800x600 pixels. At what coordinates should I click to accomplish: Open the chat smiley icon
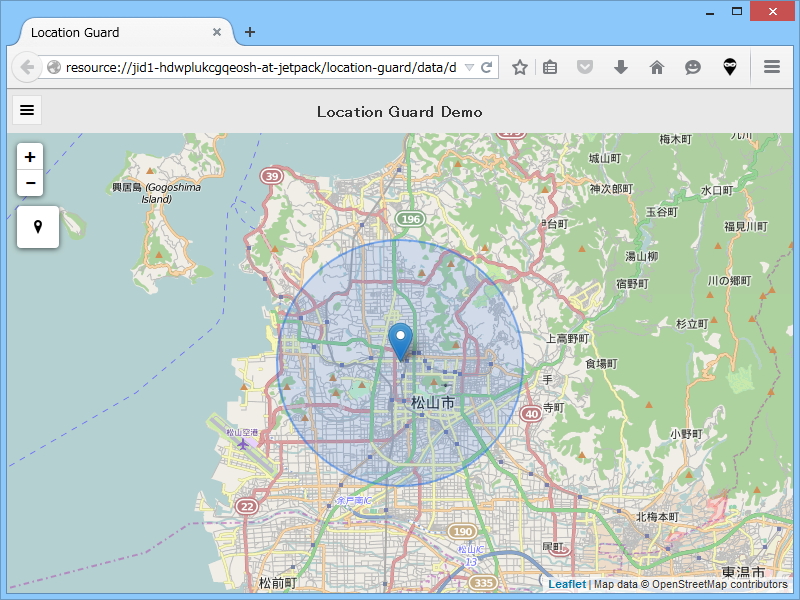(x=692, y=67)
